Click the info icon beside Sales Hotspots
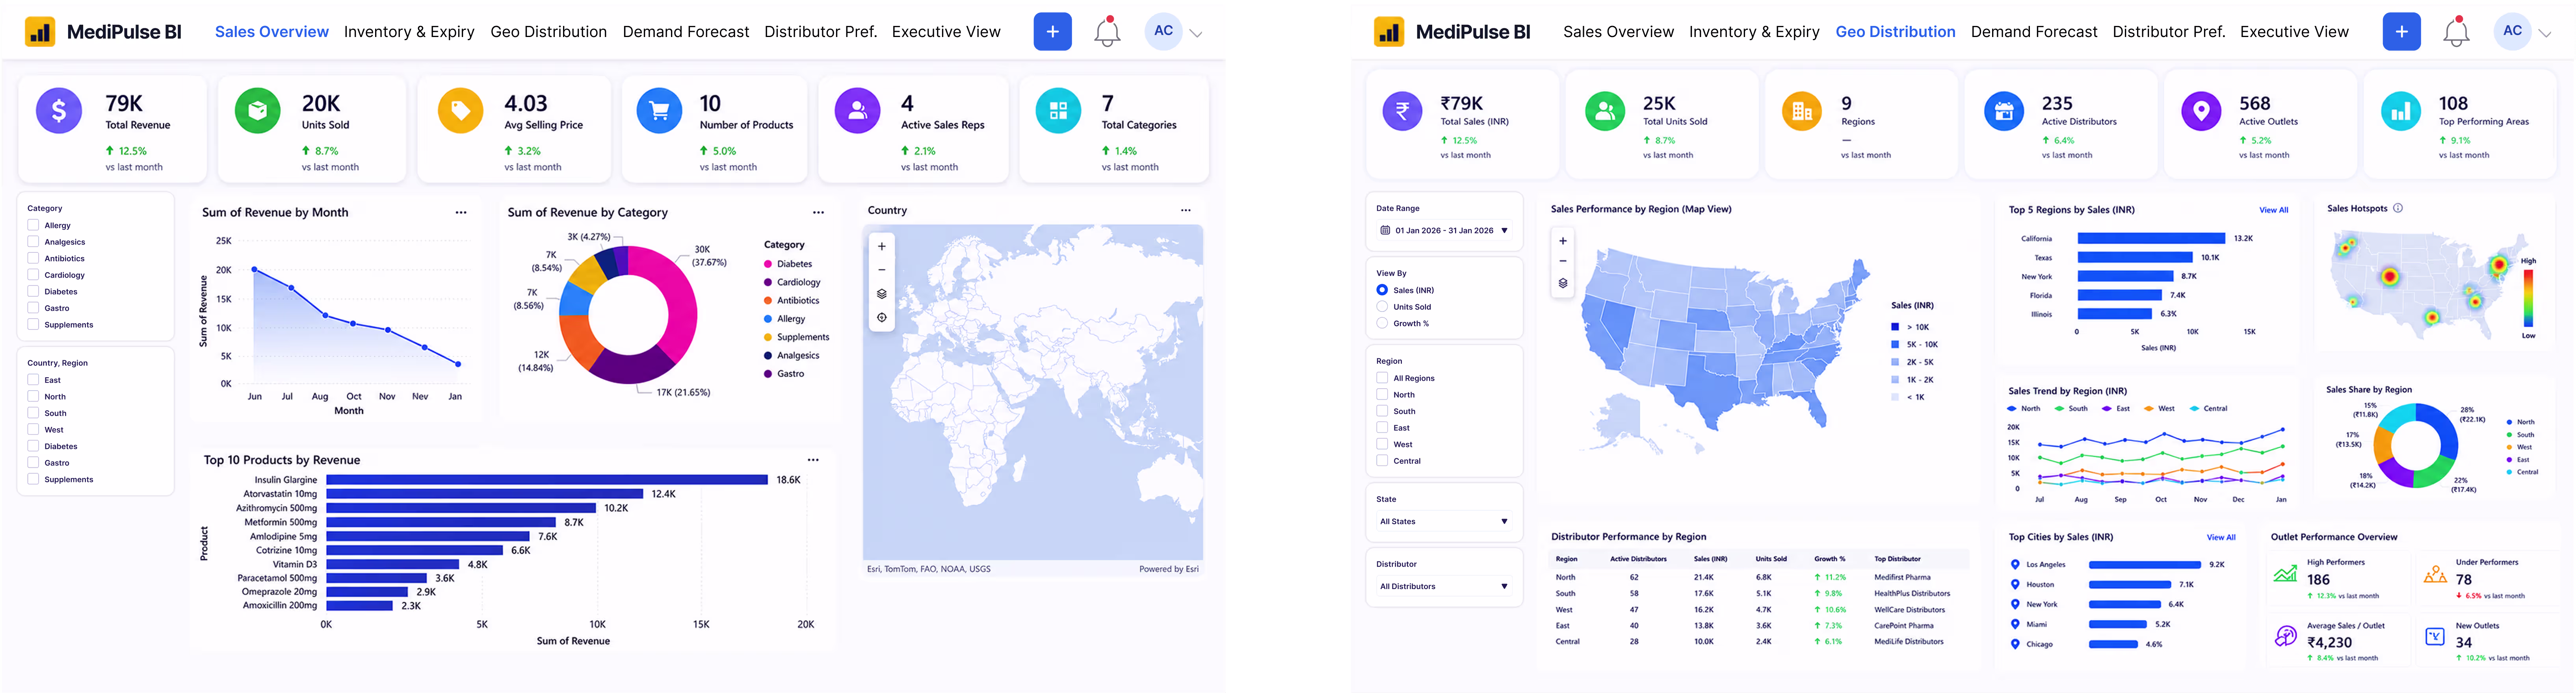Viewport: 2576px width, 693px height. point(2398,208)
